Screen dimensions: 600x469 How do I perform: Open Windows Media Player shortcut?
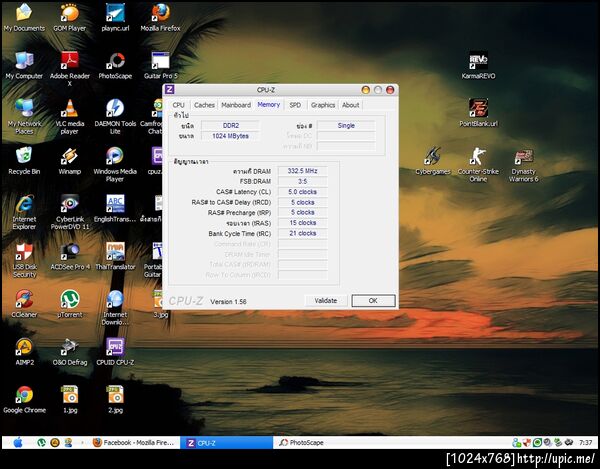[x=115, y=164]
